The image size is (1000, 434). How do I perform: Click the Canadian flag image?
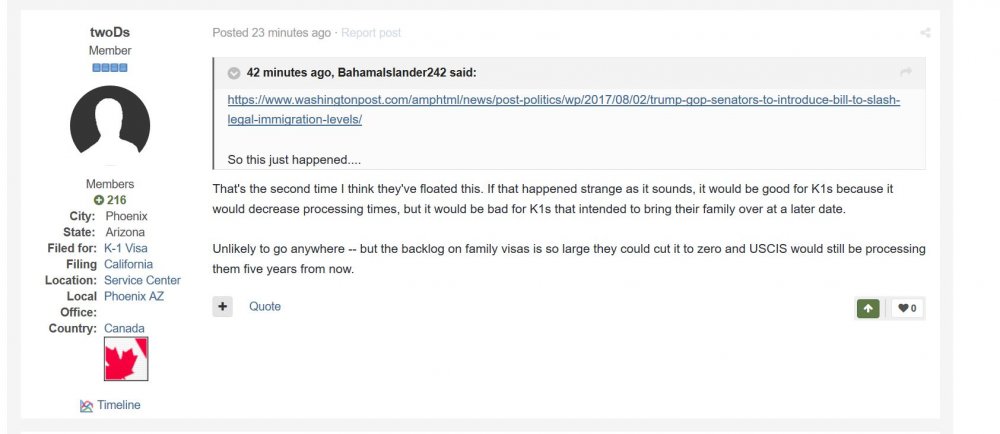[126, 359]
